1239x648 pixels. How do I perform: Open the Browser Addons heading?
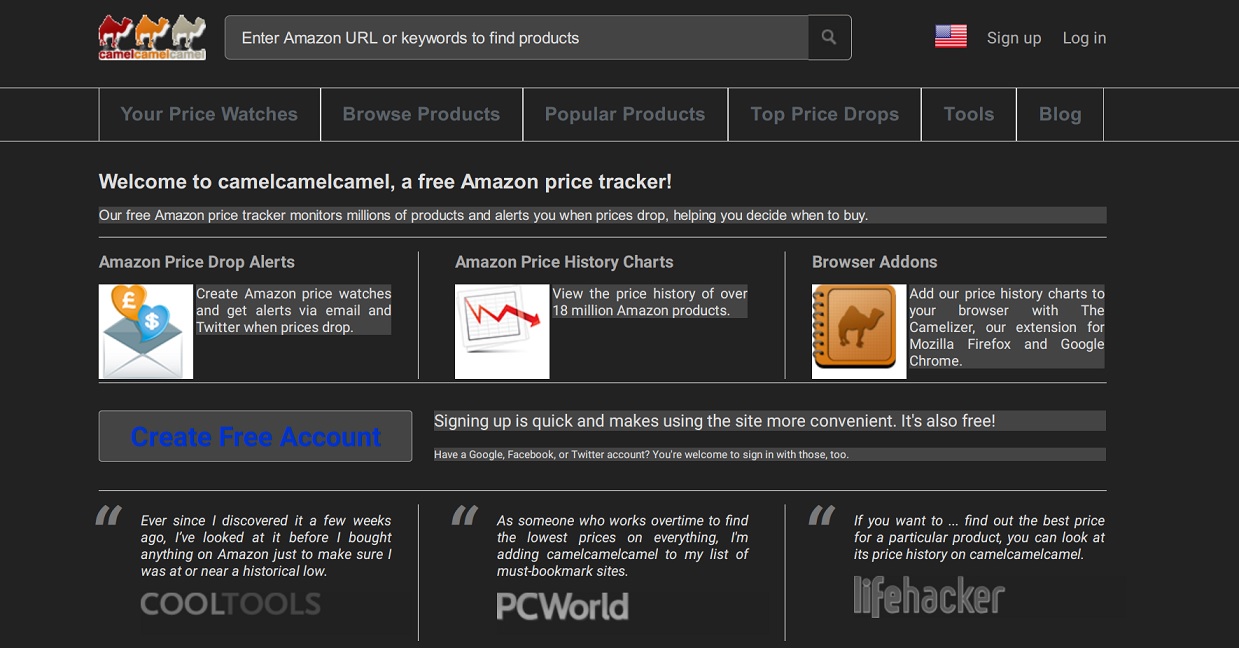point(875,262)
